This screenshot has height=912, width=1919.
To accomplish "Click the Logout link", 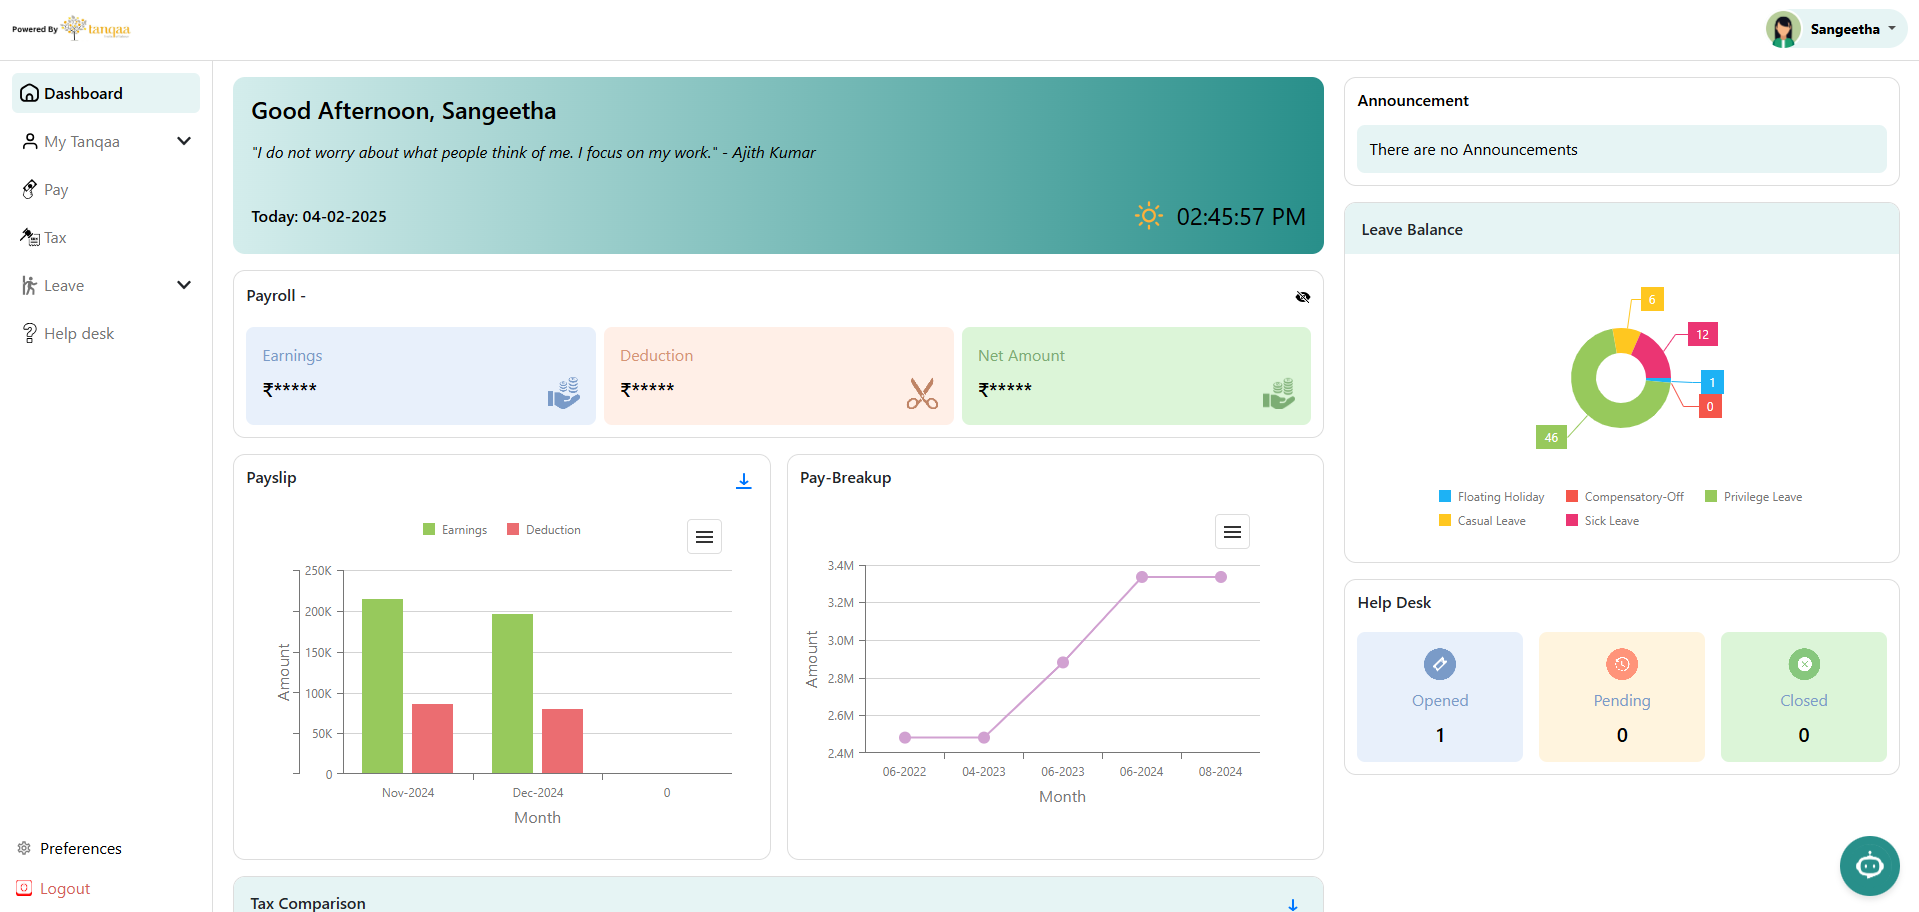I will click(64, 889).
